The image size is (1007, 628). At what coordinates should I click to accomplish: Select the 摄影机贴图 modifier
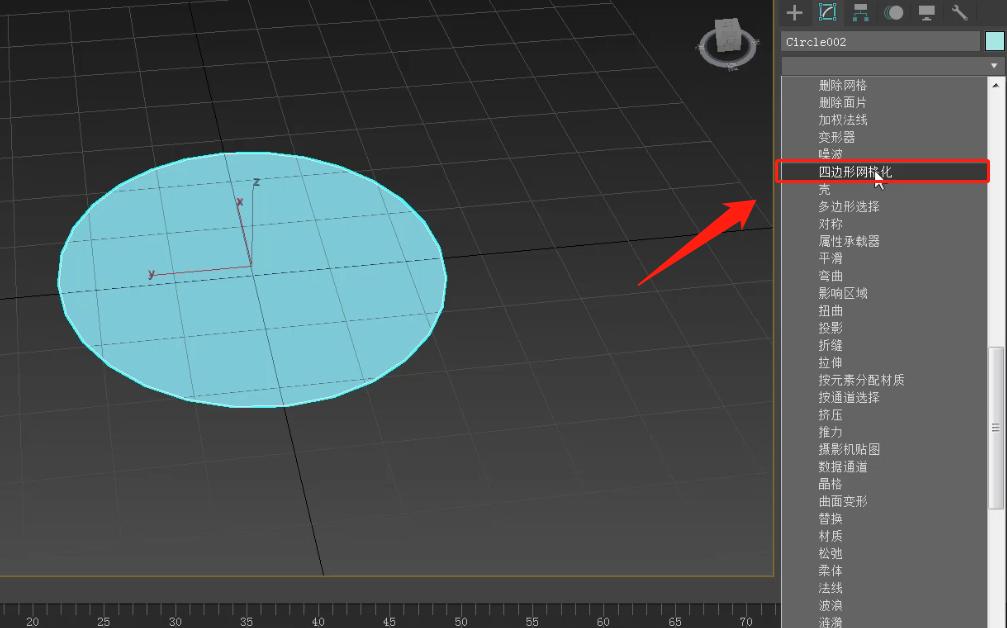(x=849, y=450)
